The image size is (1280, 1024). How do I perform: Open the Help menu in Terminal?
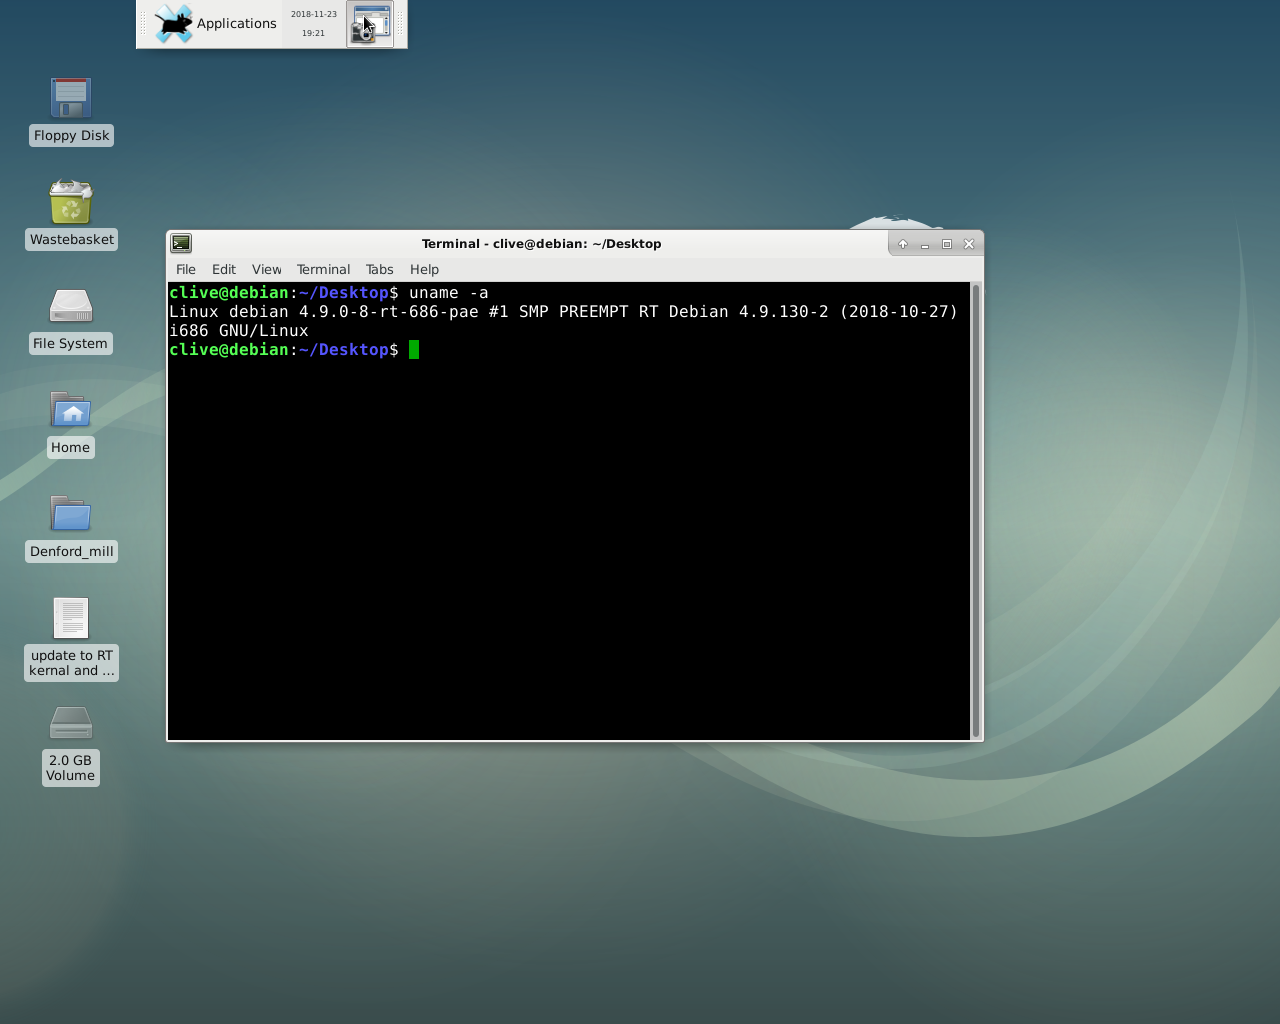(424, 269)
